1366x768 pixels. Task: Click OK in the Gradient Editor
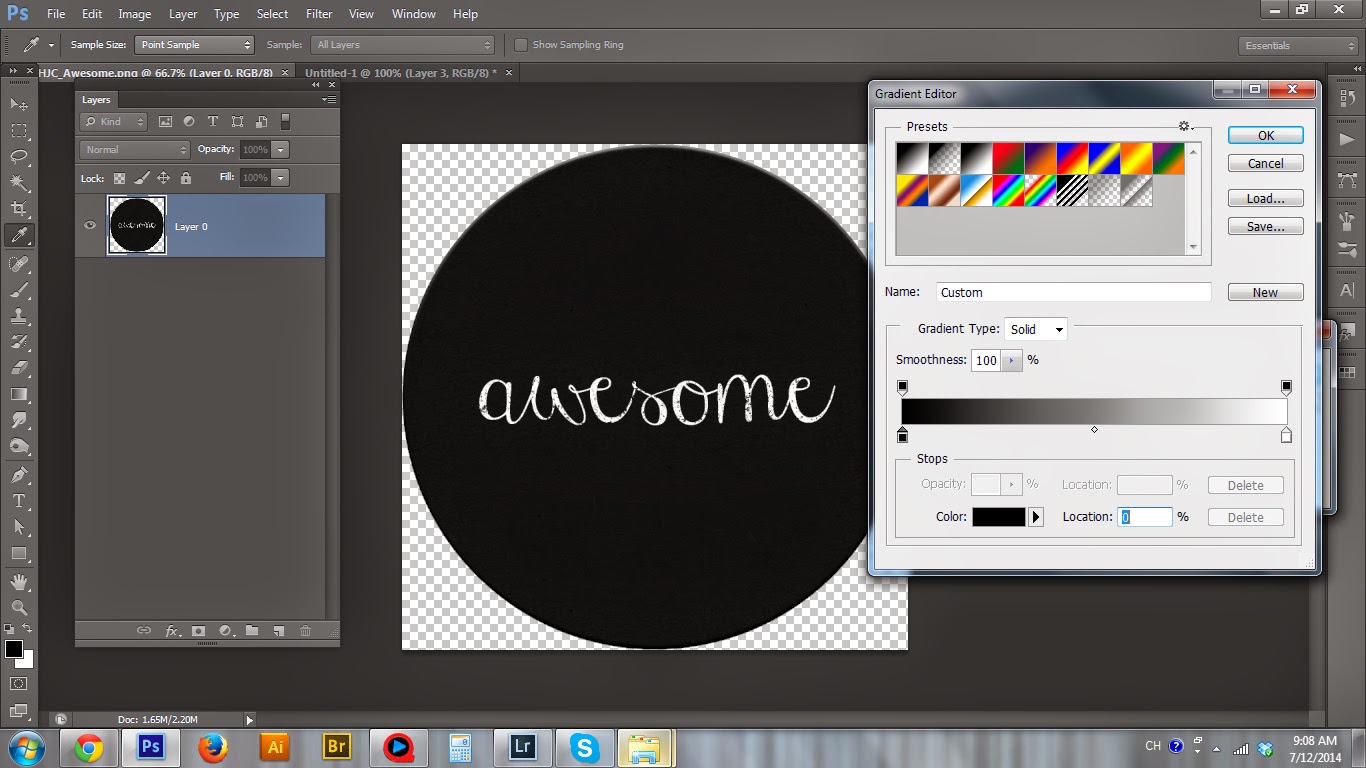pyautogui.click(x=1265, y=135)
